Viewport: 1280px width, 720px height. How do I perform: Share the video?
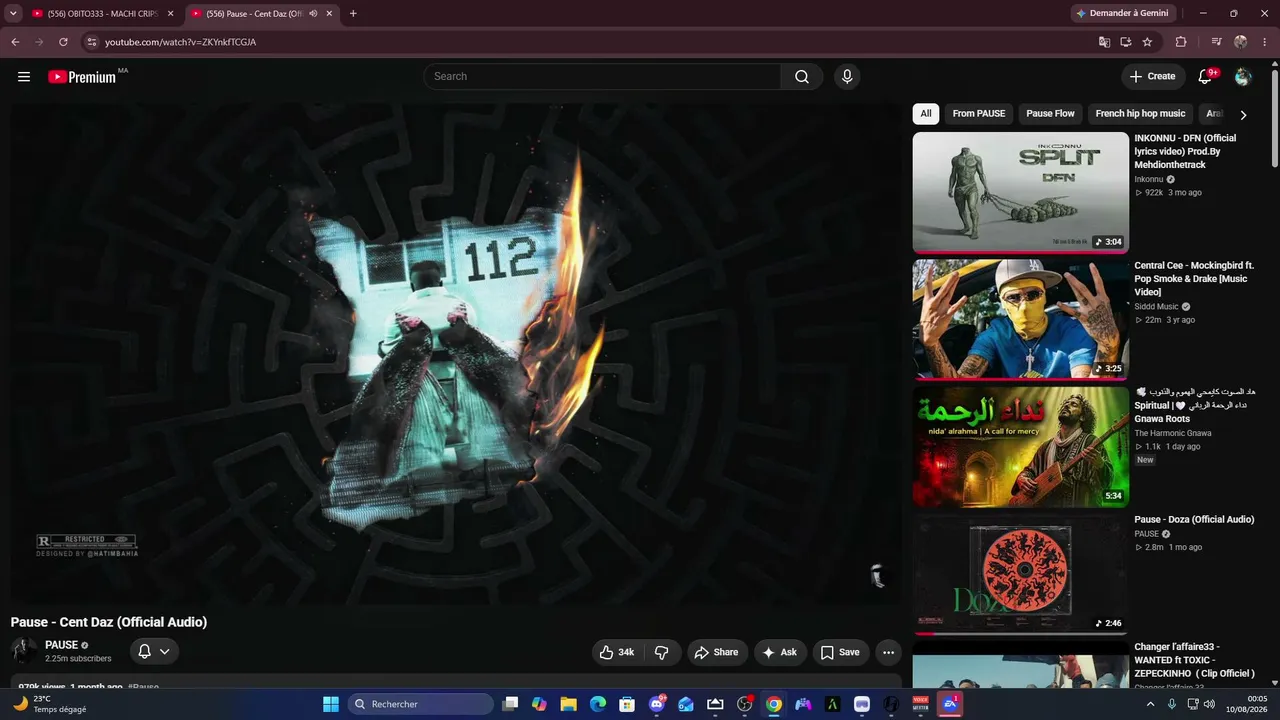point(717,652)
